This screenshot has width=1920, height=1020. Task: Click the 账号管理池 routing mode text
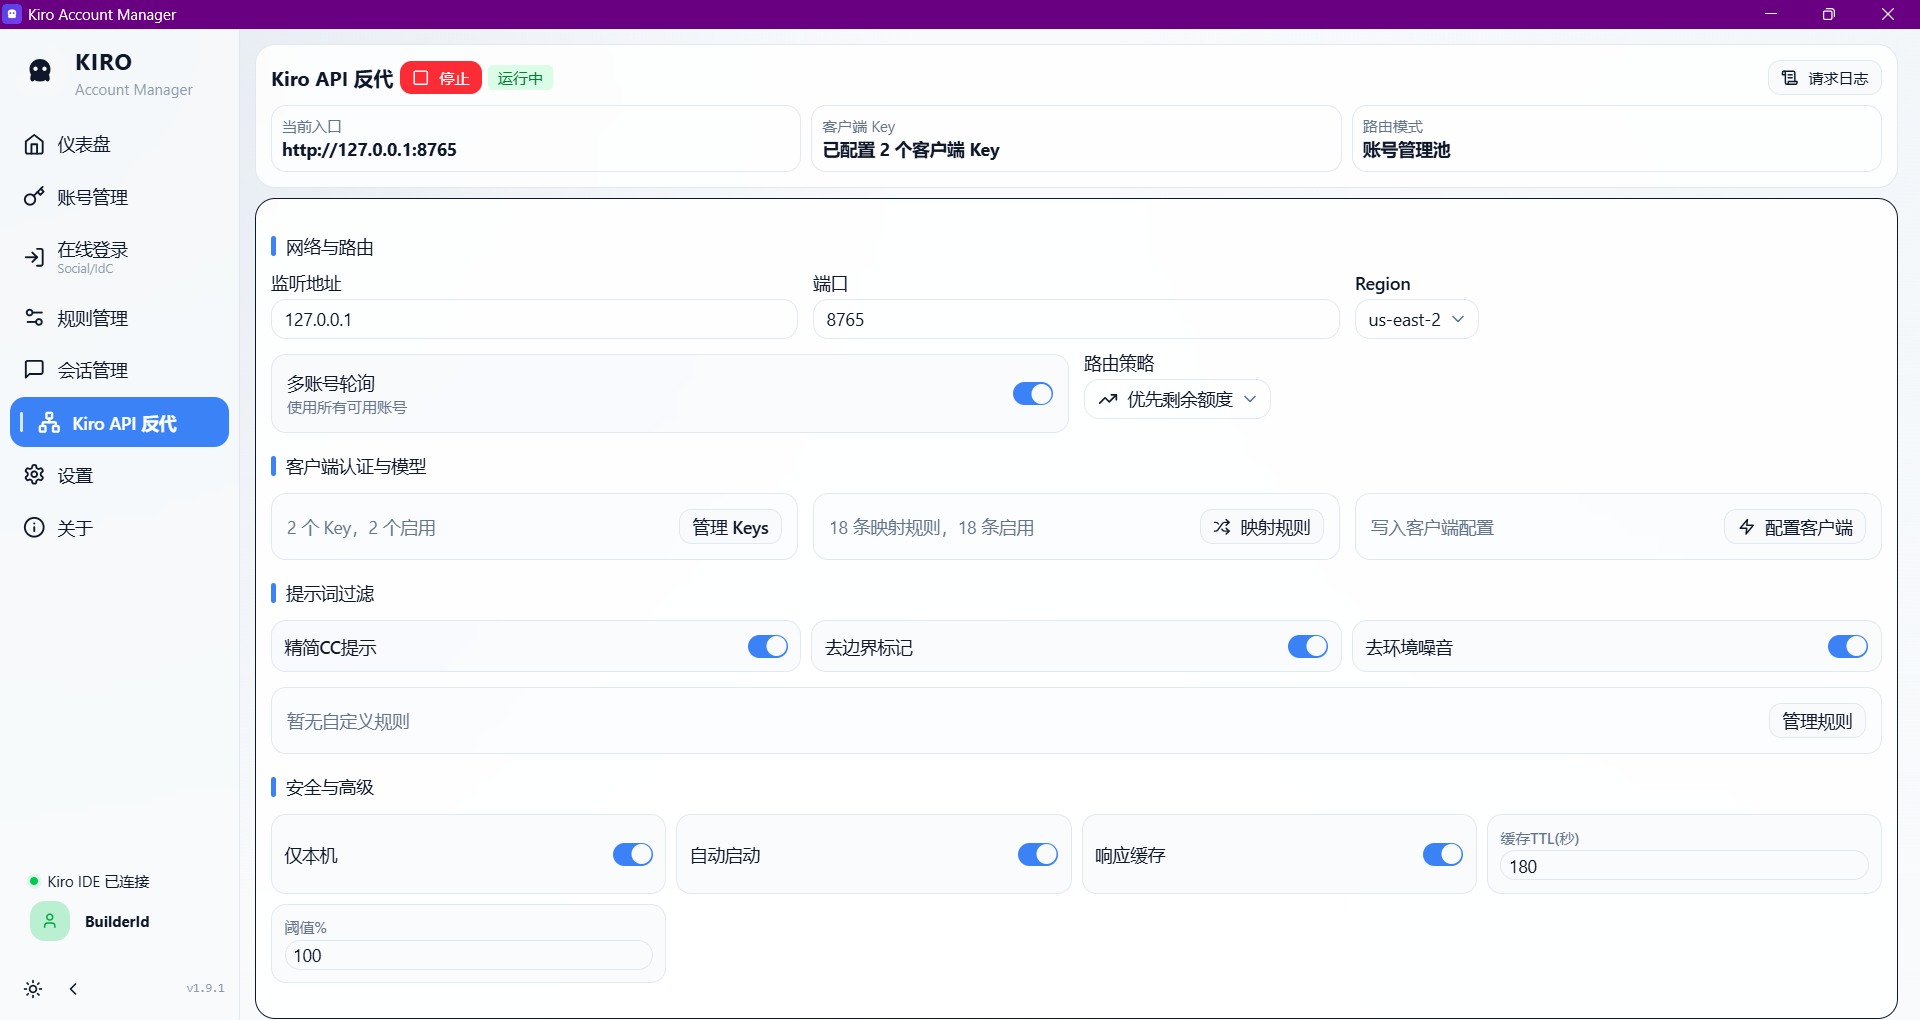point(1406,150)
